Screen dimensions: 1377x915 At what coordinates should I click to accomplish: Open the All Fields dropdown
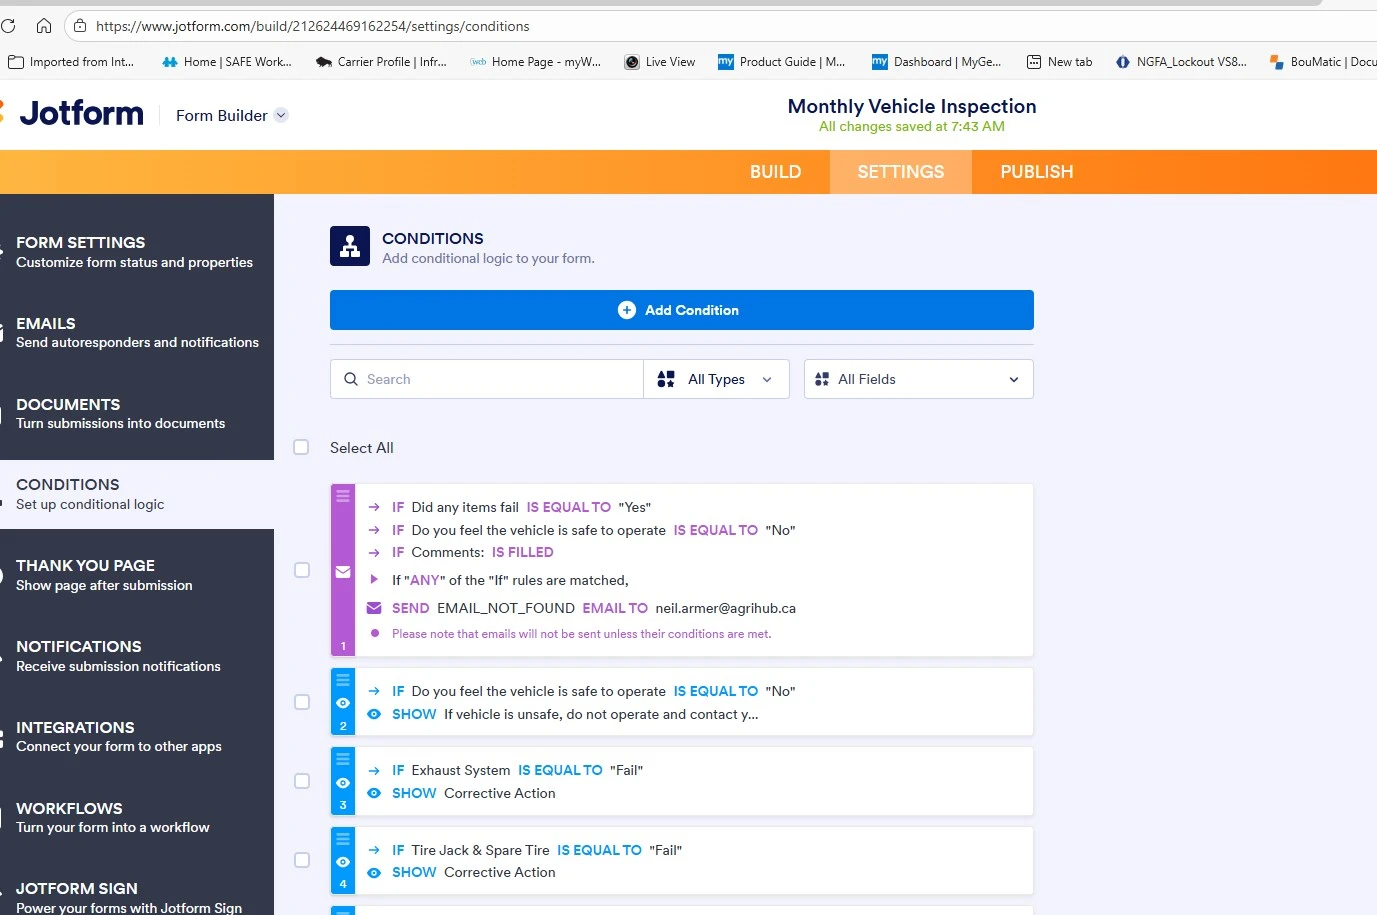[917, 379]
